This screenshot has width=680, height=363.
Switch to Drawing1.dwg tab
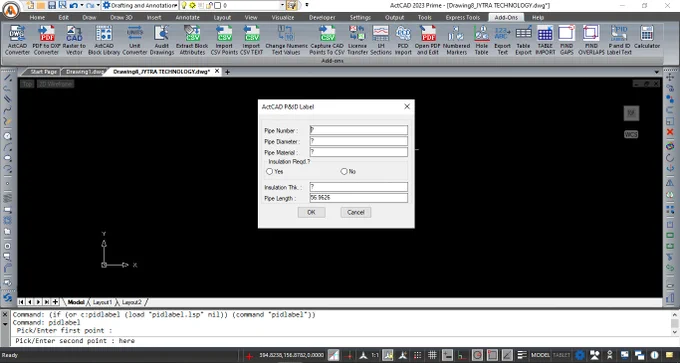[84, 72]
